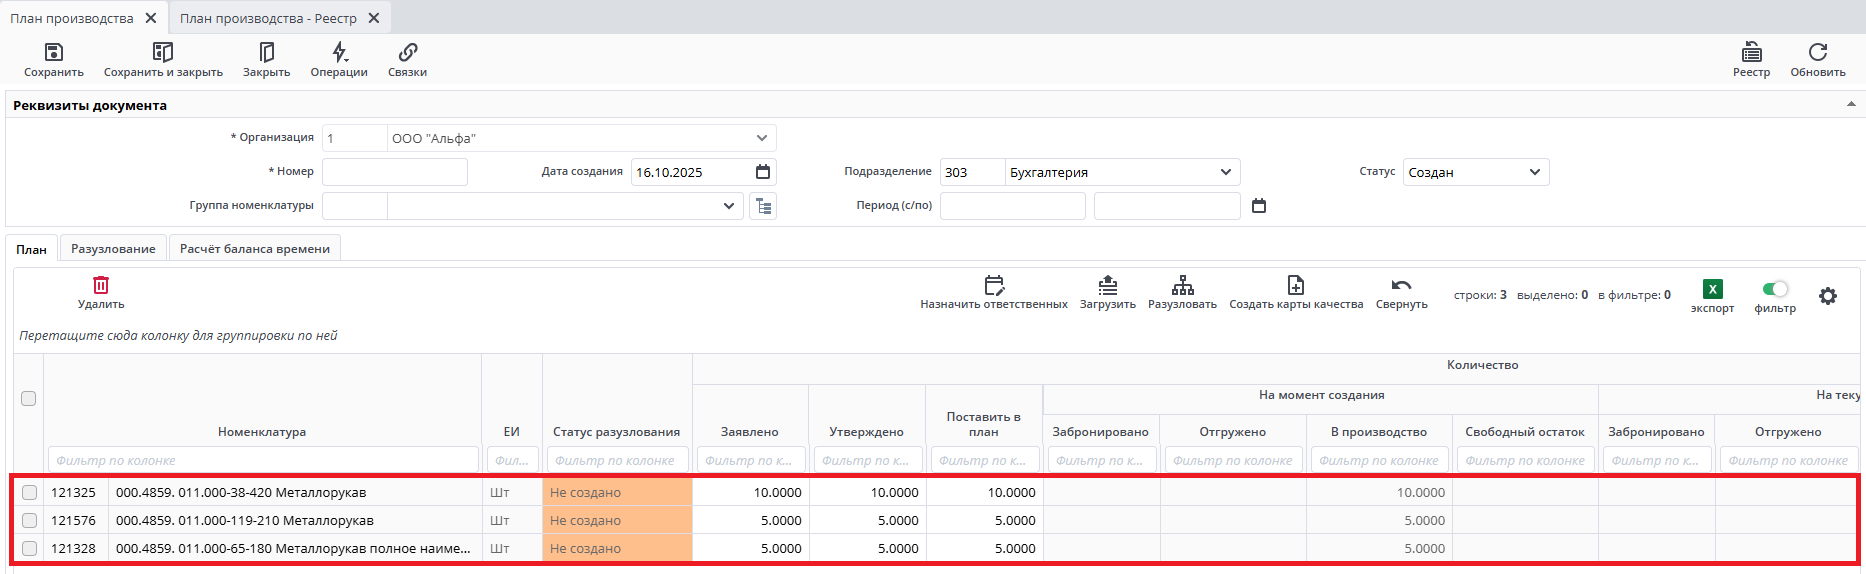
Task: Expand the Department (Подразделение) dropdown
Action: pos(1225,172)
